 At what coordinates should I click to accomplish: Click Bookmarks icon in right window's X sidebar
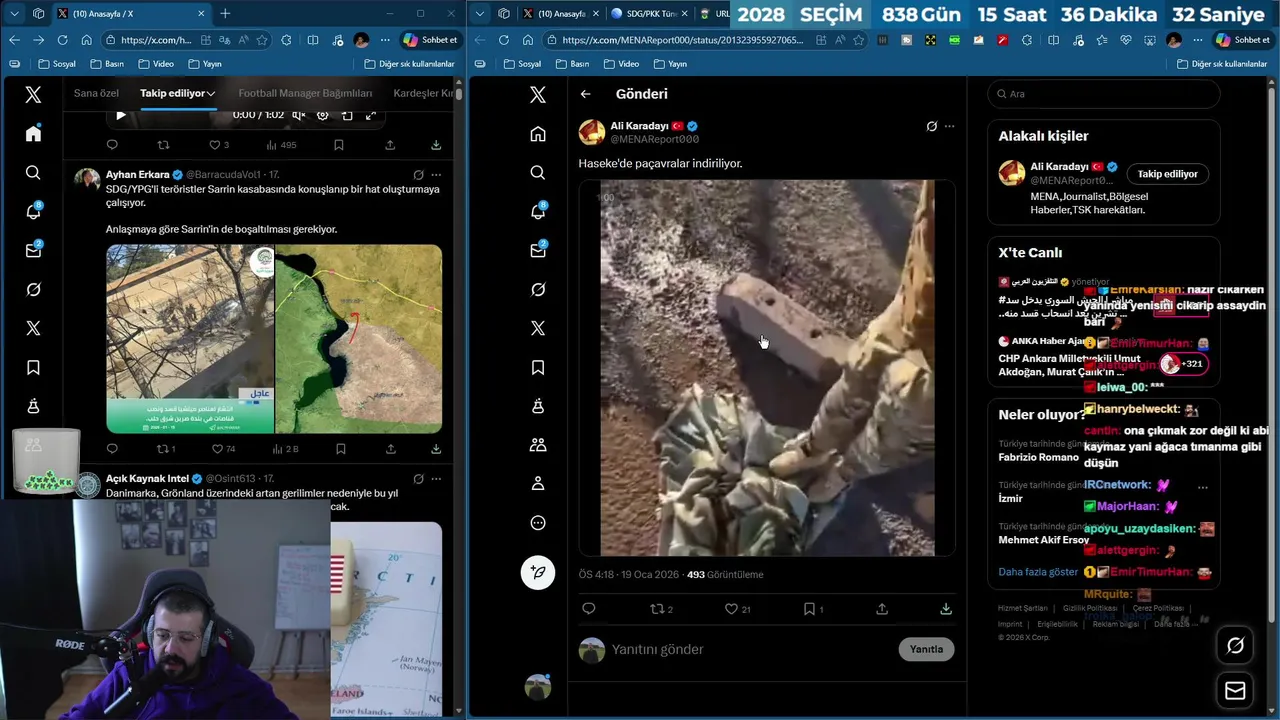pos(538,368)
